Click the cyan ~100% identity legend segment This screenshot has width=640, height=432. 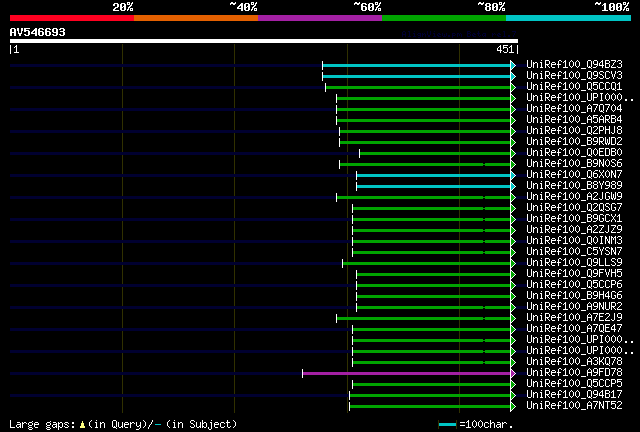tap(569, 18)
